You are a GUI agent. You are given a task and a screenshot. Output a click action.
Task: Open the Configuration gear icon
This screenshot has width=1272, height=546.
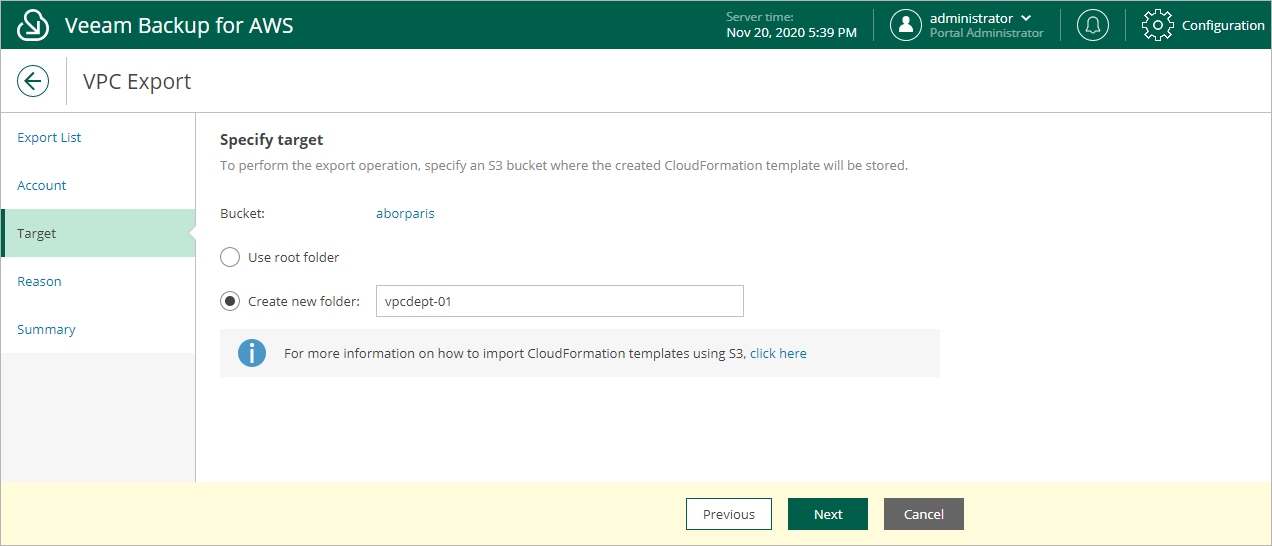click(1157, 25)
